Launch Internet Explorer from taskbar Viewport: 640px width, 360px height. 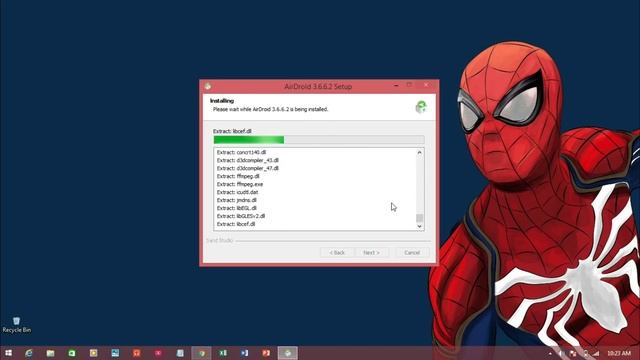[x=29, y=353]
